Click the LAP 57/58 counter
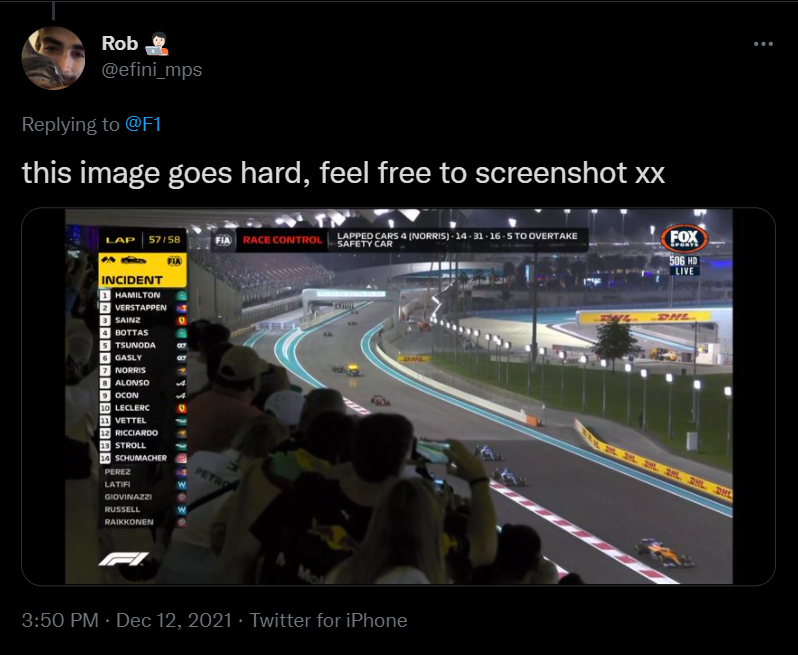This screenshot has width=798, height=655. [x=142, y=240]
